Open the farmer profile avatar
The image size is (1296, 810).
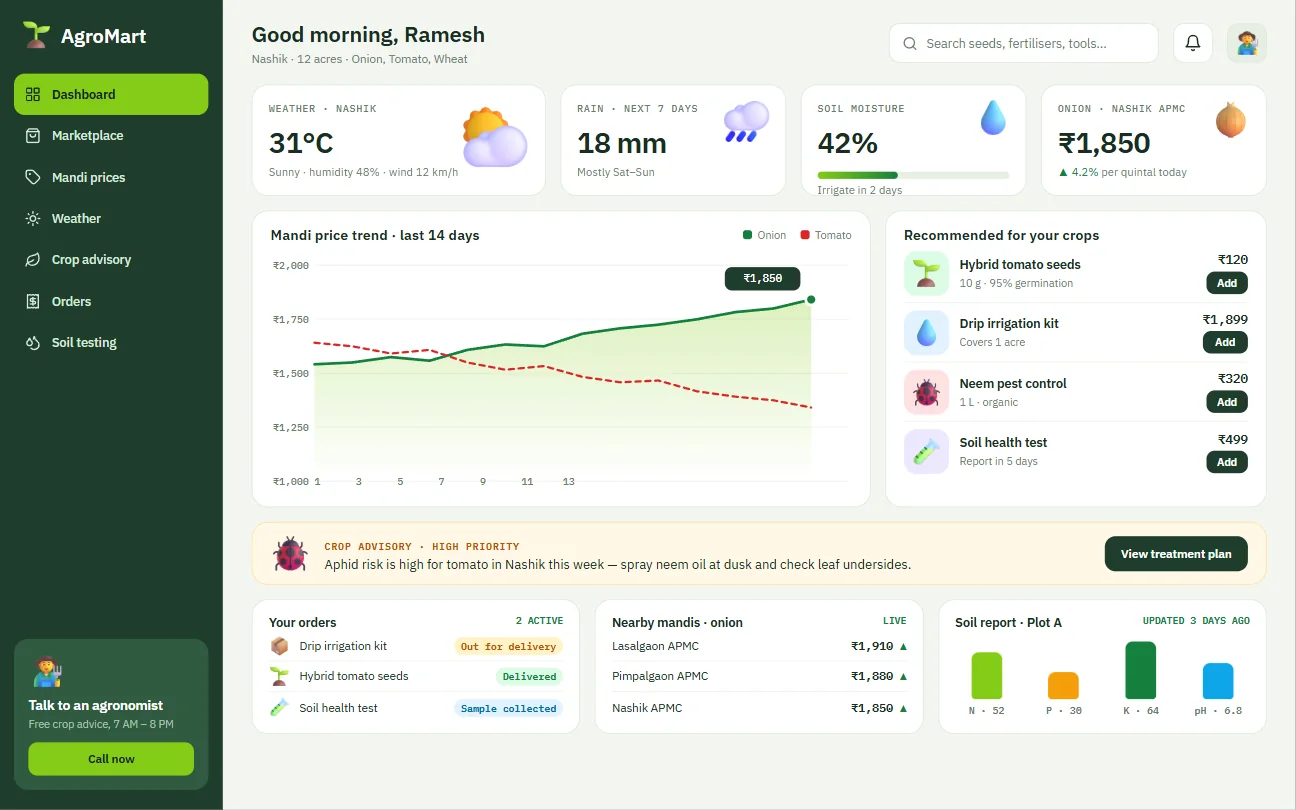point(1247,43)
